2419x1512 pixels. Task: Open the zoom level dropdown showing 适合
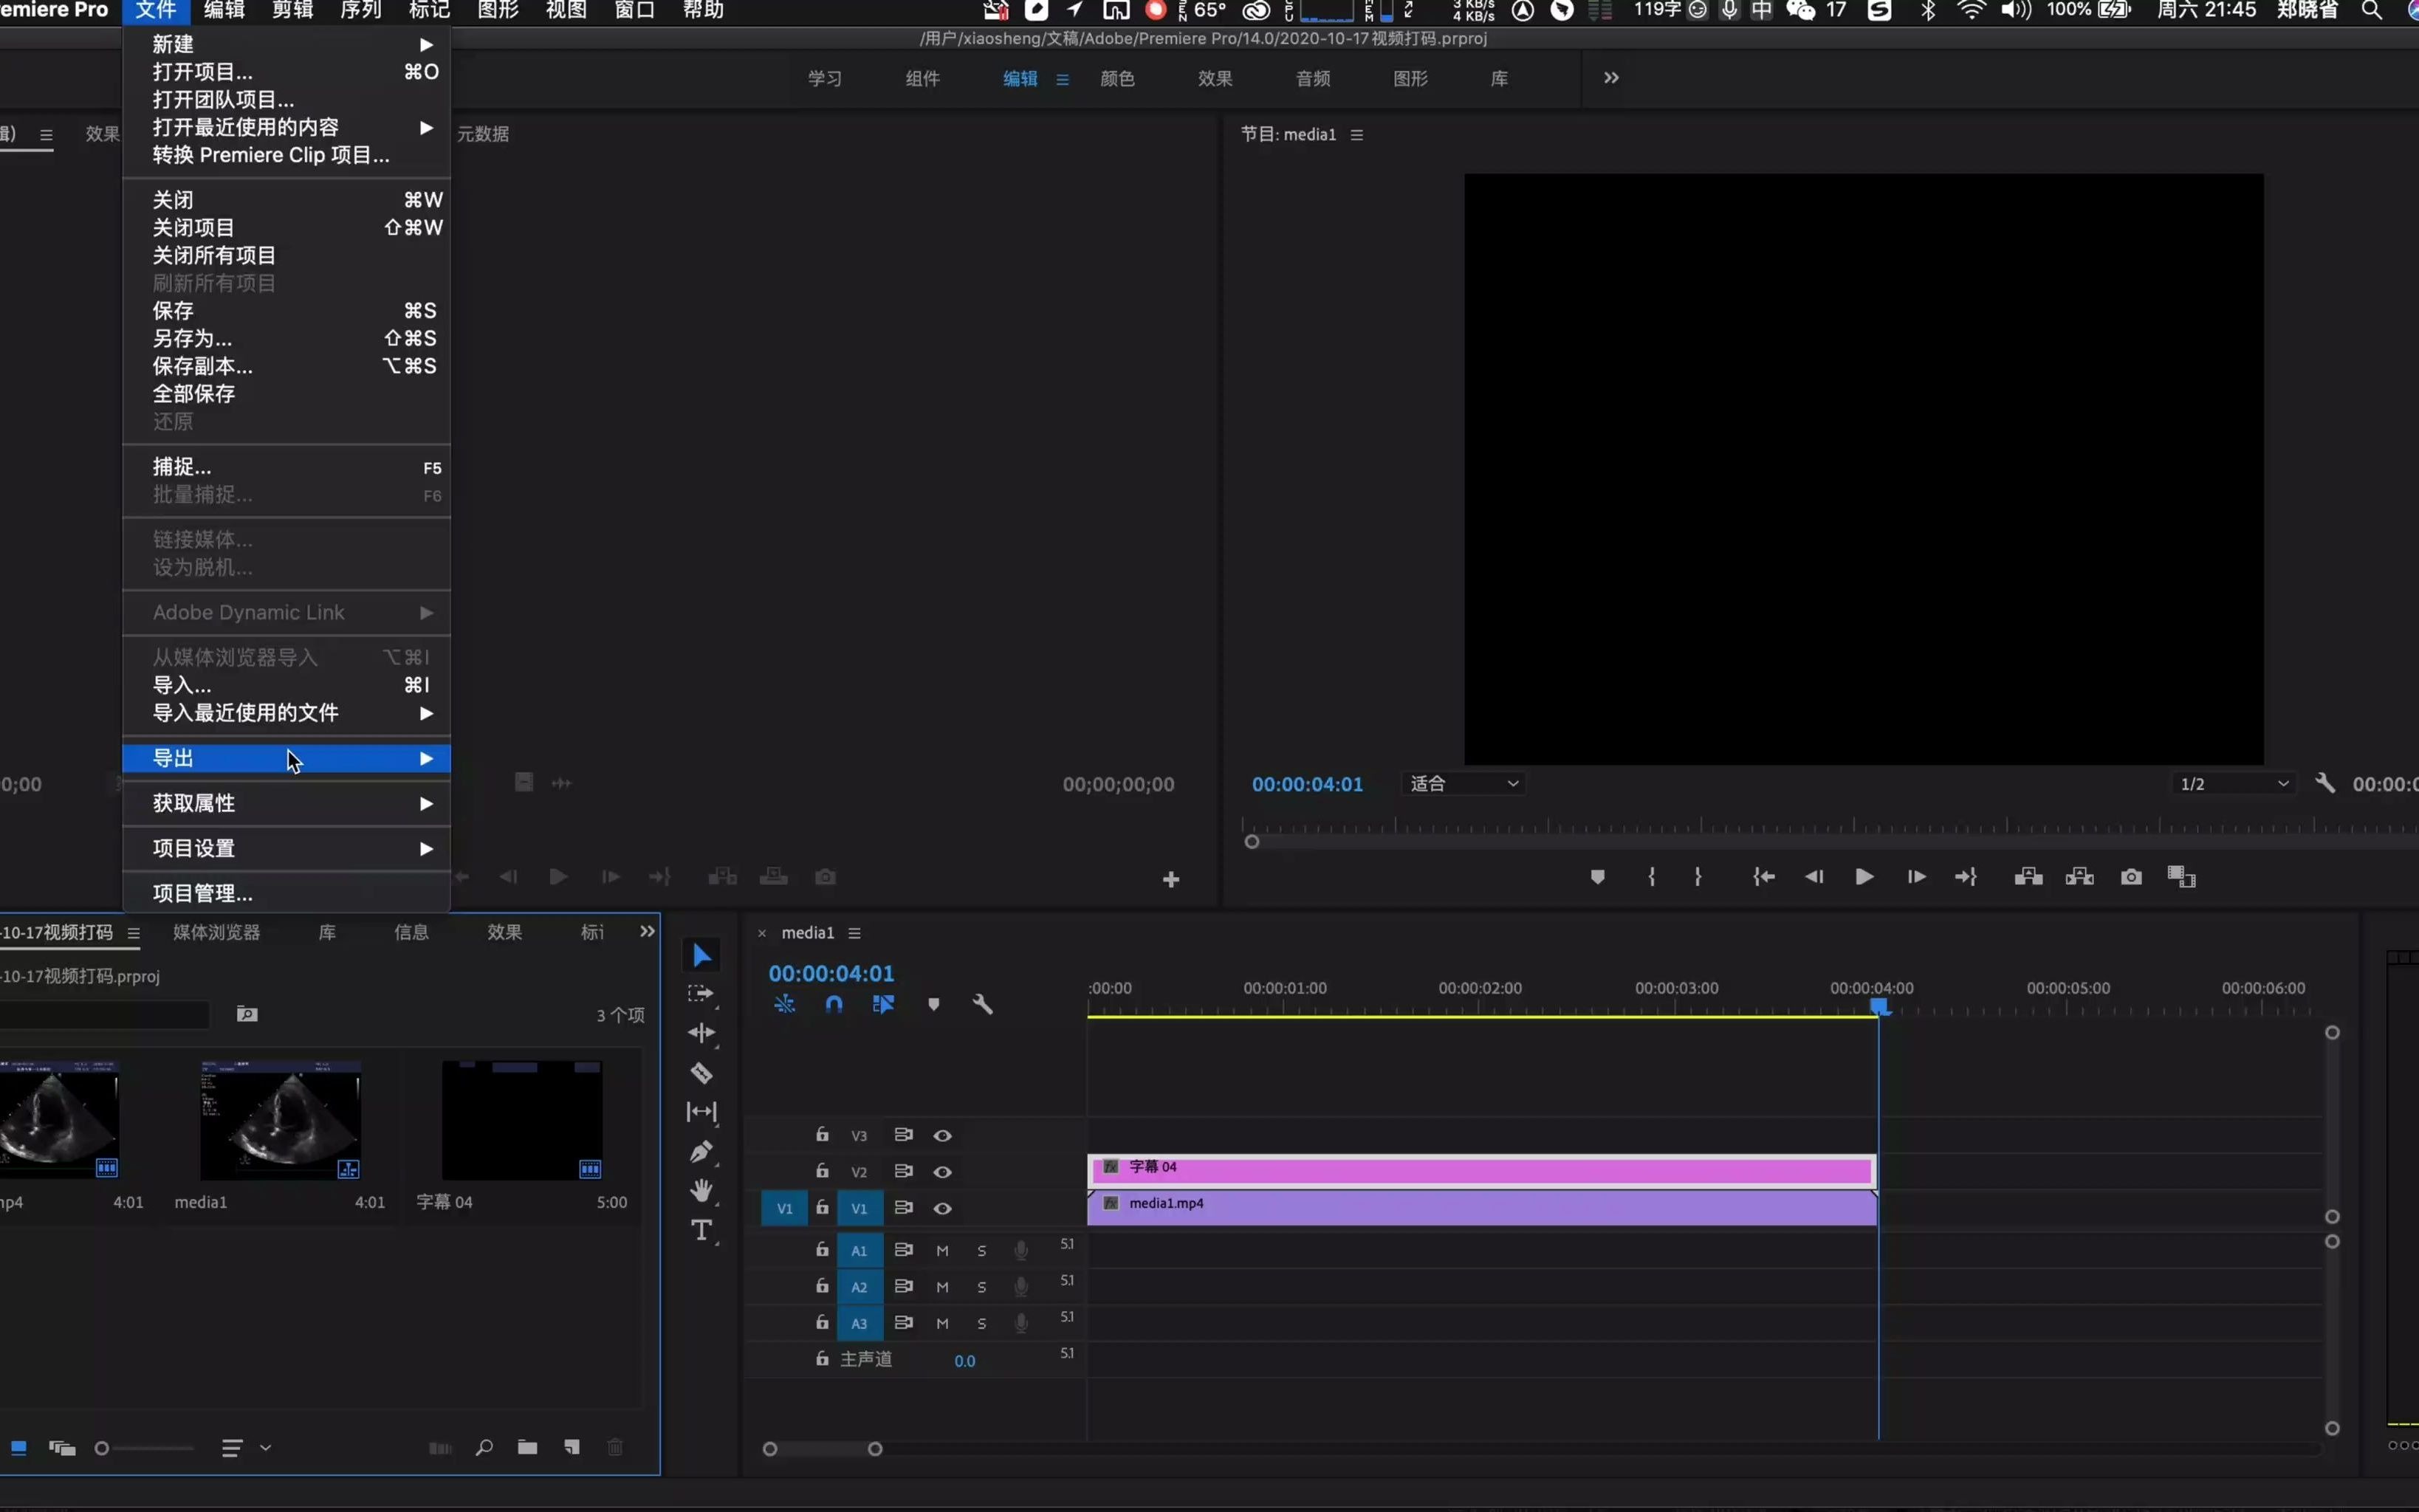click(1464, 784)
